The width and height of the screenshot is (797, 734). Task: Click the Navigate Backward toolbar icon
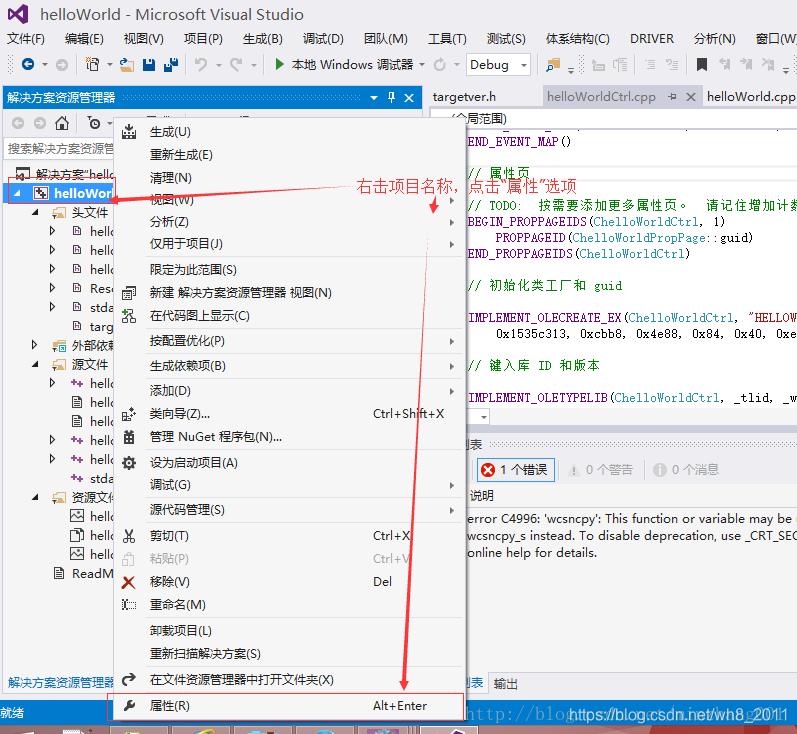[28, 65]
